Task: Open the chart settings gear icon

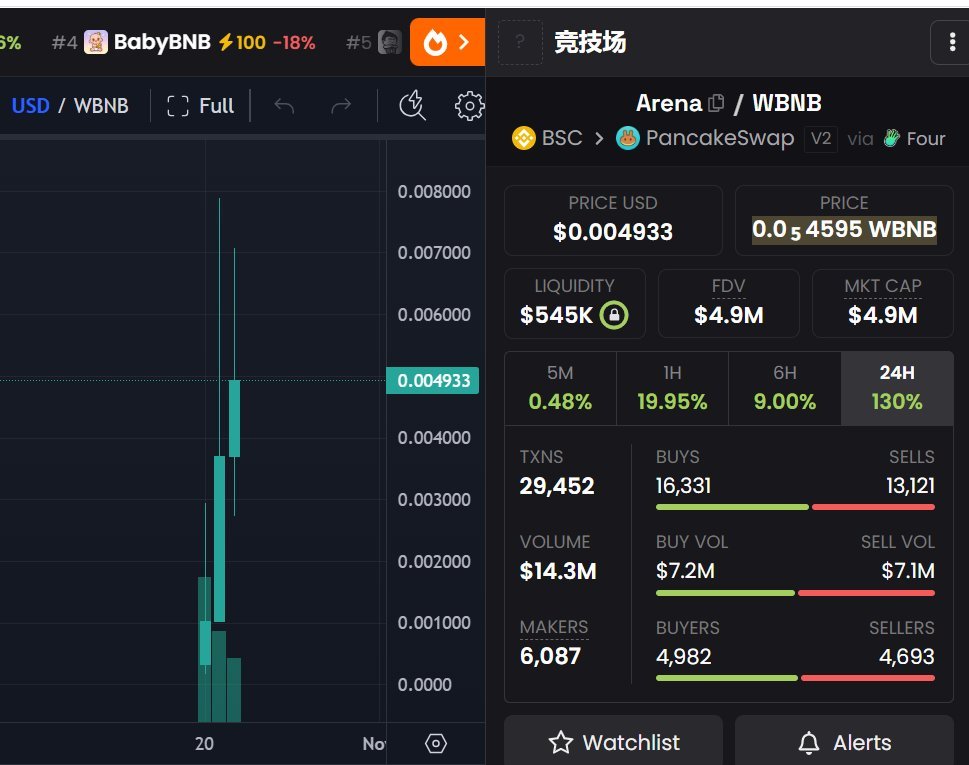Action: pos(468,105)
